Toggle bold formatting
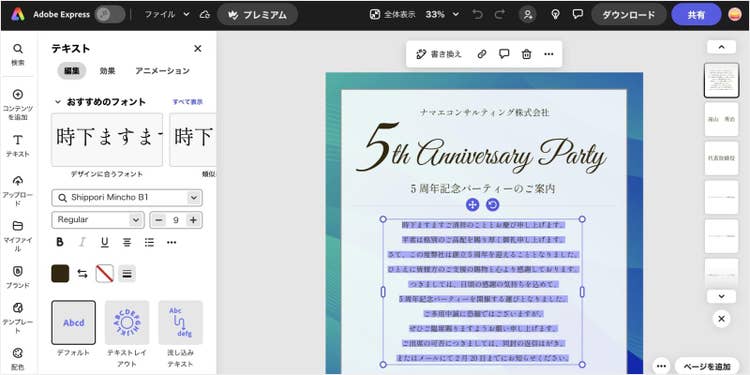750x375 pixels. point(60,243)
